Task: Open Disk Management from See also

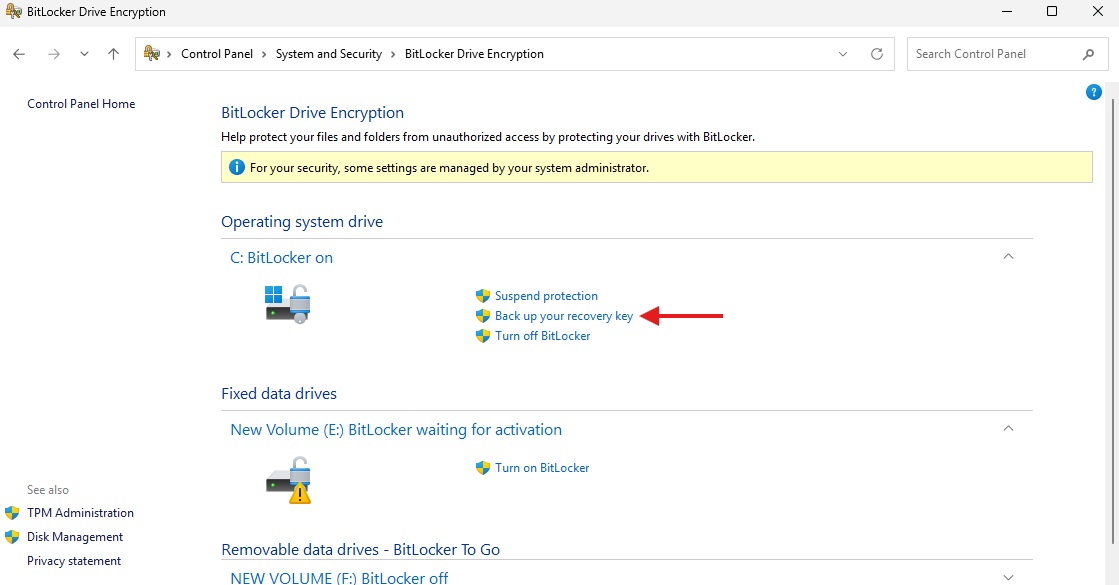Action: [x=75, y=536]
